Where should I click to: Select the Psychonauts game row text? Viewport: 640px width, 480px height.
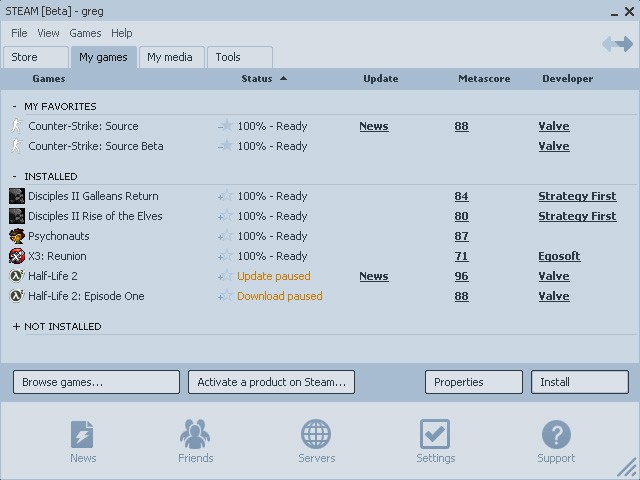tap(59, 236)
